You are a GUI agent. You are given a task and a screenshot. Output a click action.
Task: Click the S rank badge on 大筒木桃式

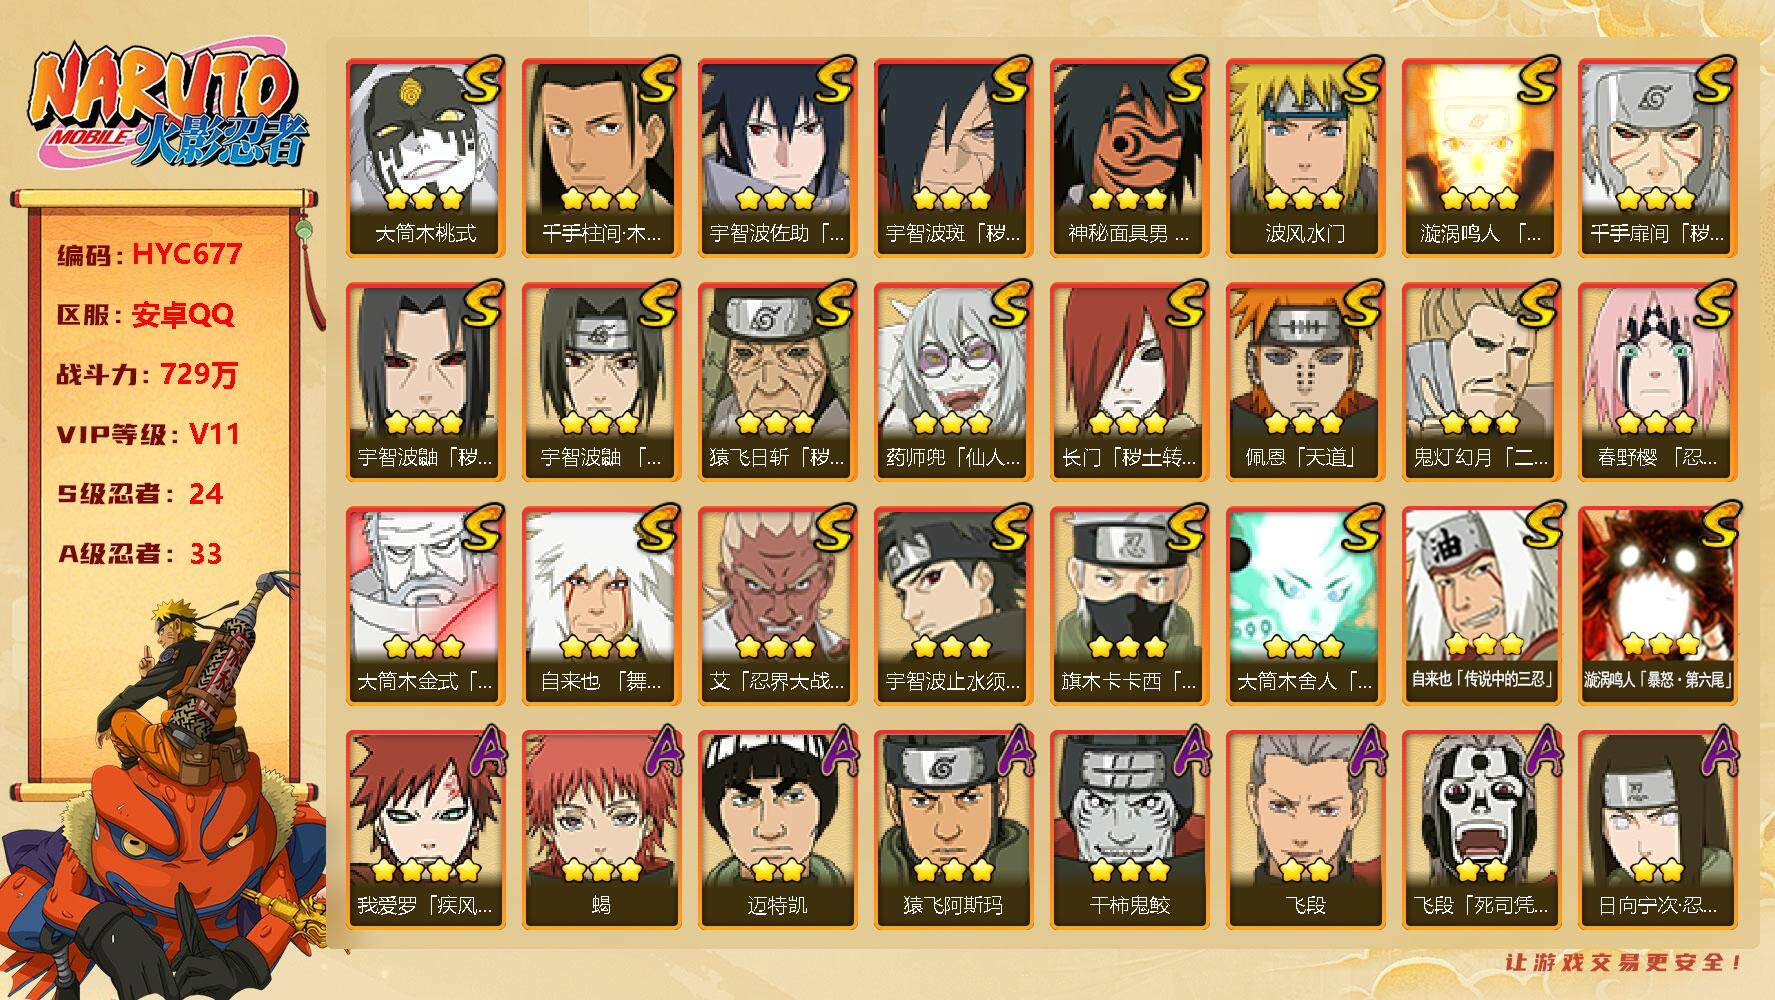pyautogui.click(x=482, y=82)
